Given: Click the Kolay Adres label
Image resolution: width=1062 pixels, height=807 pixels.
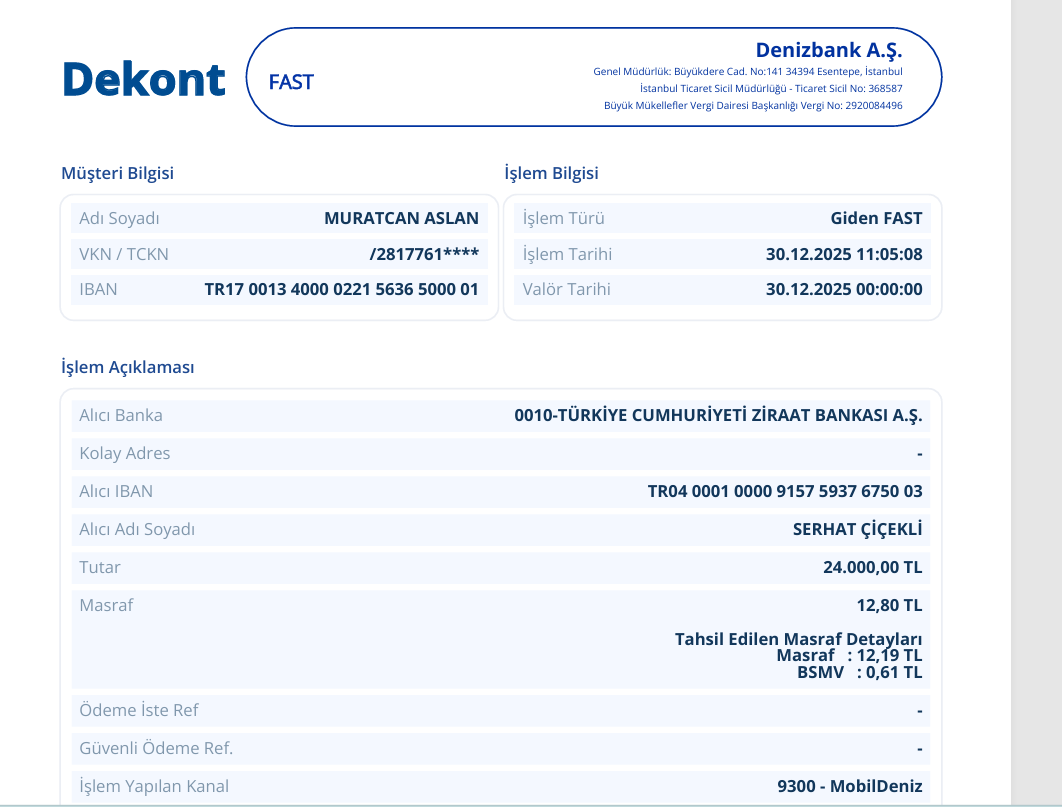Looking at the screenshot, I should pos(125,453).
